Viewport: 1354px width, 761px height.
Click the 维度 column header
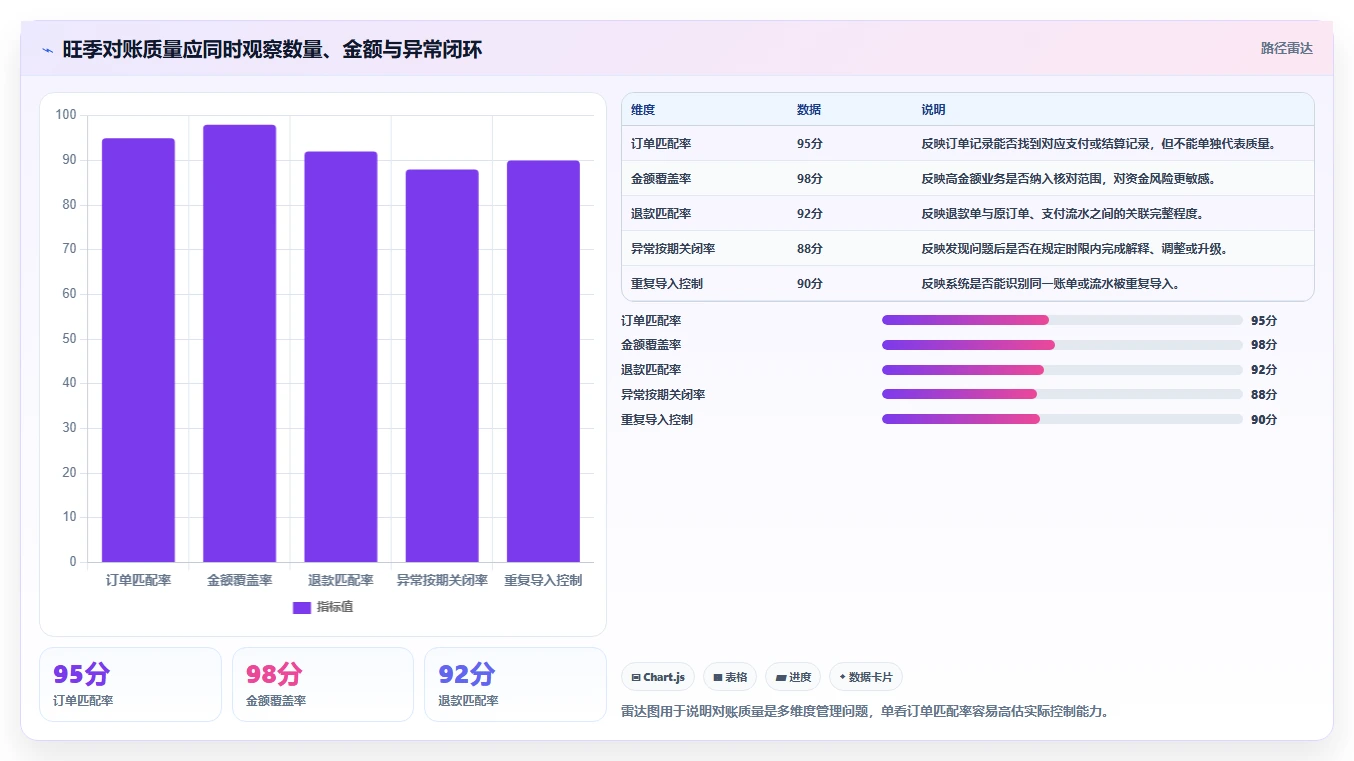pyautogui.click(x=643, y=110)
